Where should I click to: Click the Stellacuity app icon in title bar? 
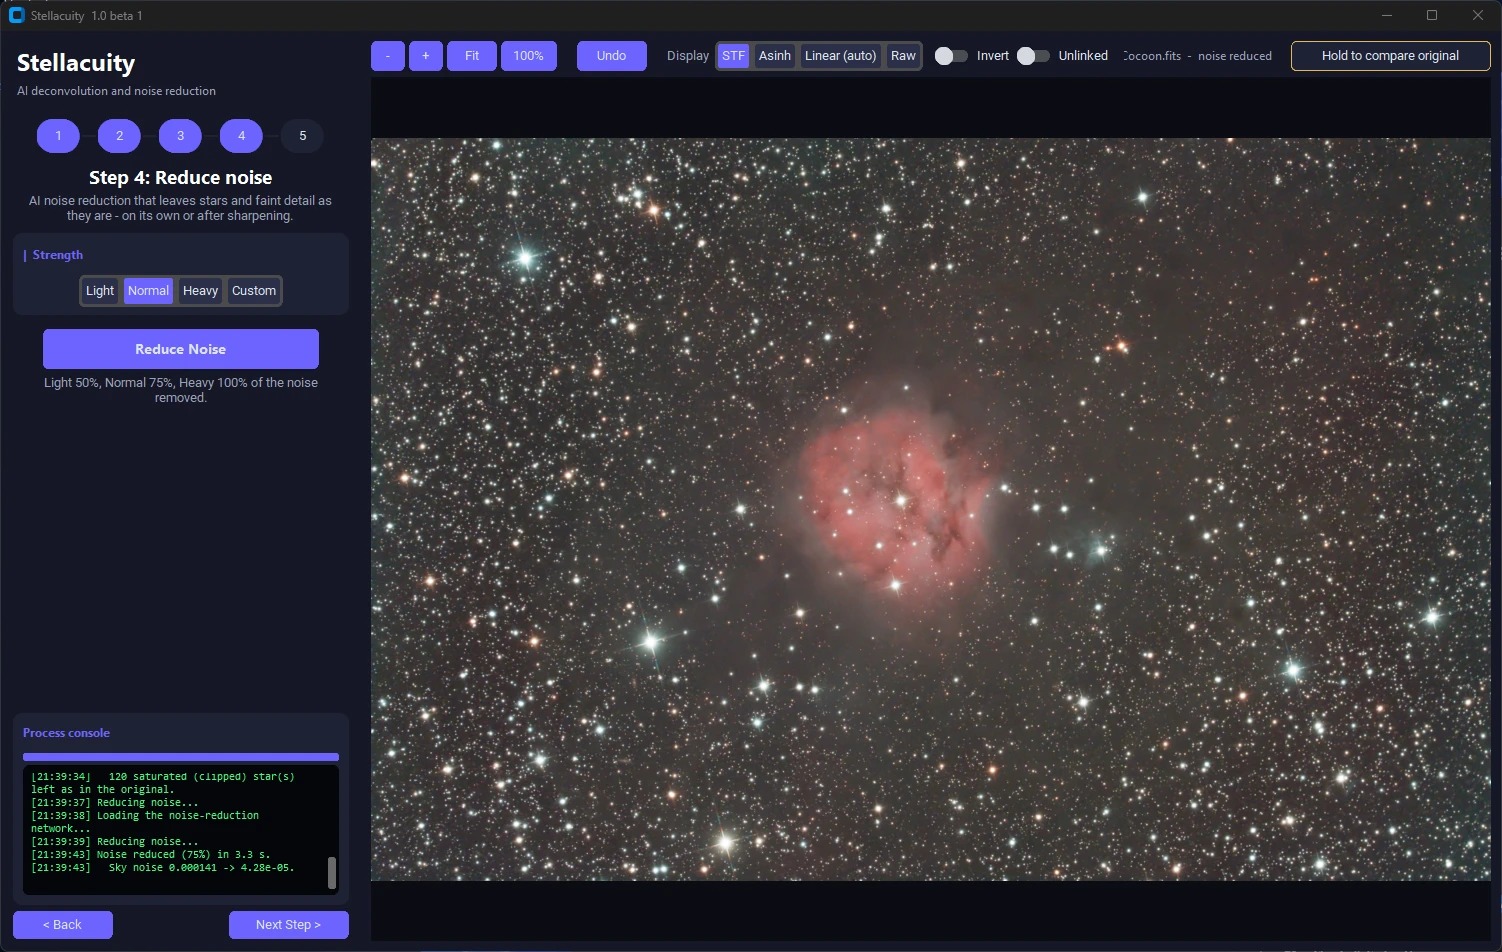click(16, 15)
